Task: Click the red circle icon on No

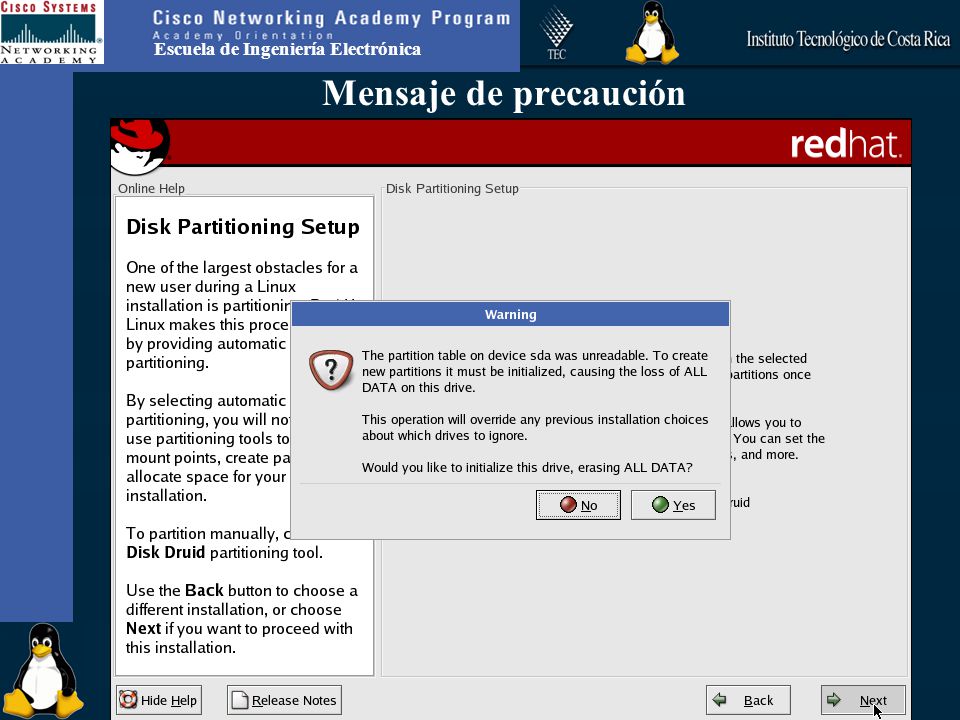Action: pyautogui.click(x=568, y=504)
